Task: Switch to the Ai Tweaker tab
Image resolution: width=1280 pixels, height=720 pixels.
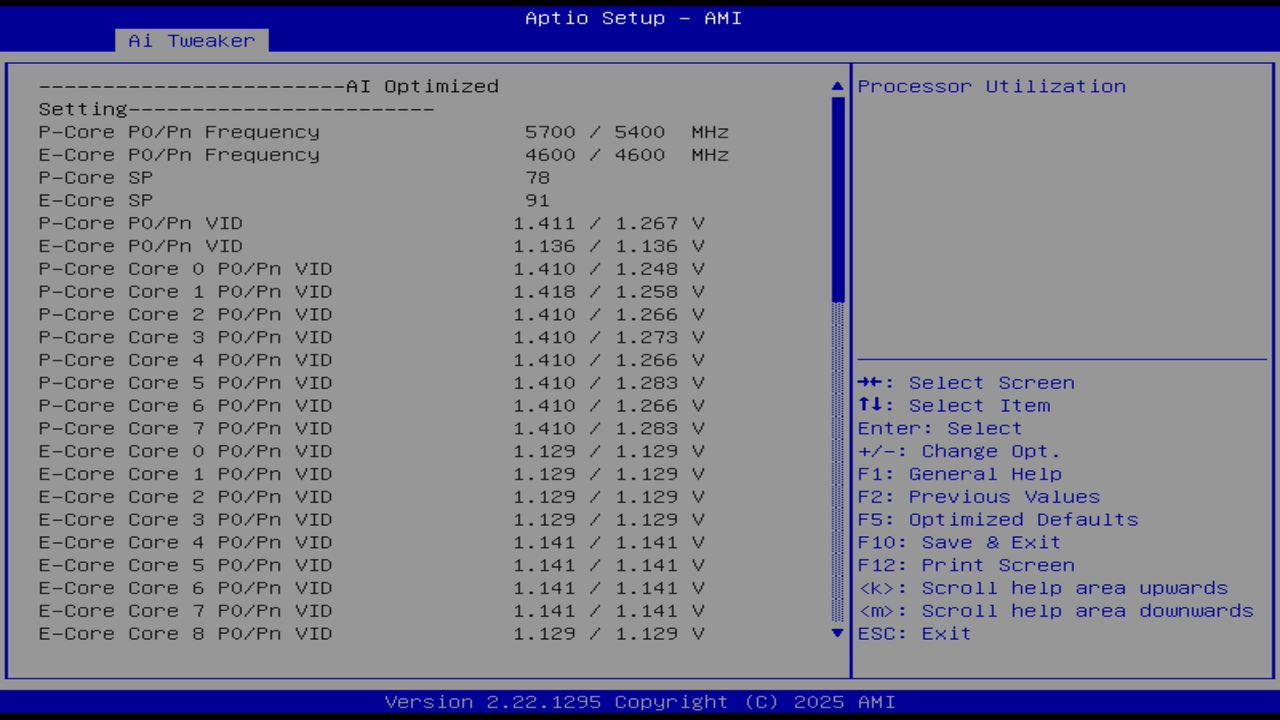Action: (190, 41)
